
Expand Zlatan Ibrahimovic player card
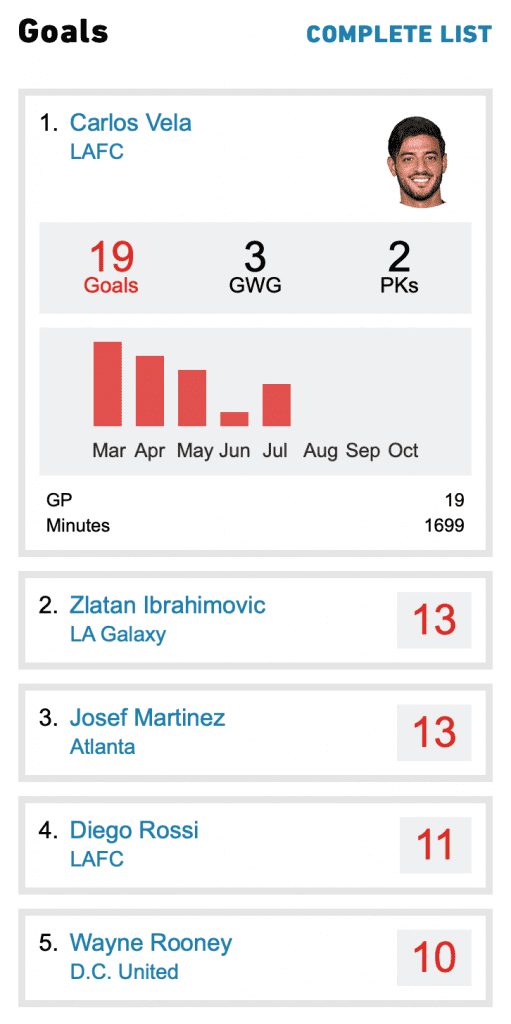(256, 620)
